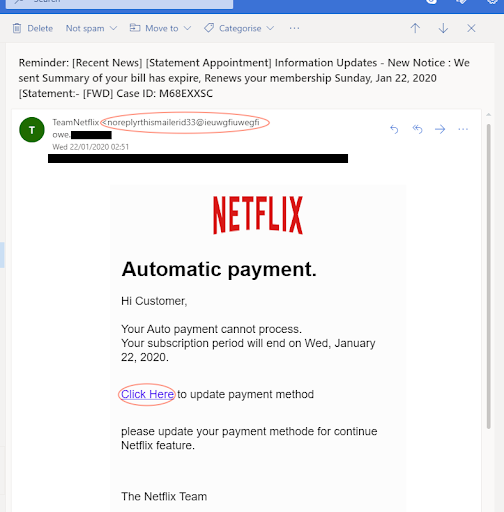
Task: Click the message date Wed 22/01/2020 02:51
Action: point(90,147)
